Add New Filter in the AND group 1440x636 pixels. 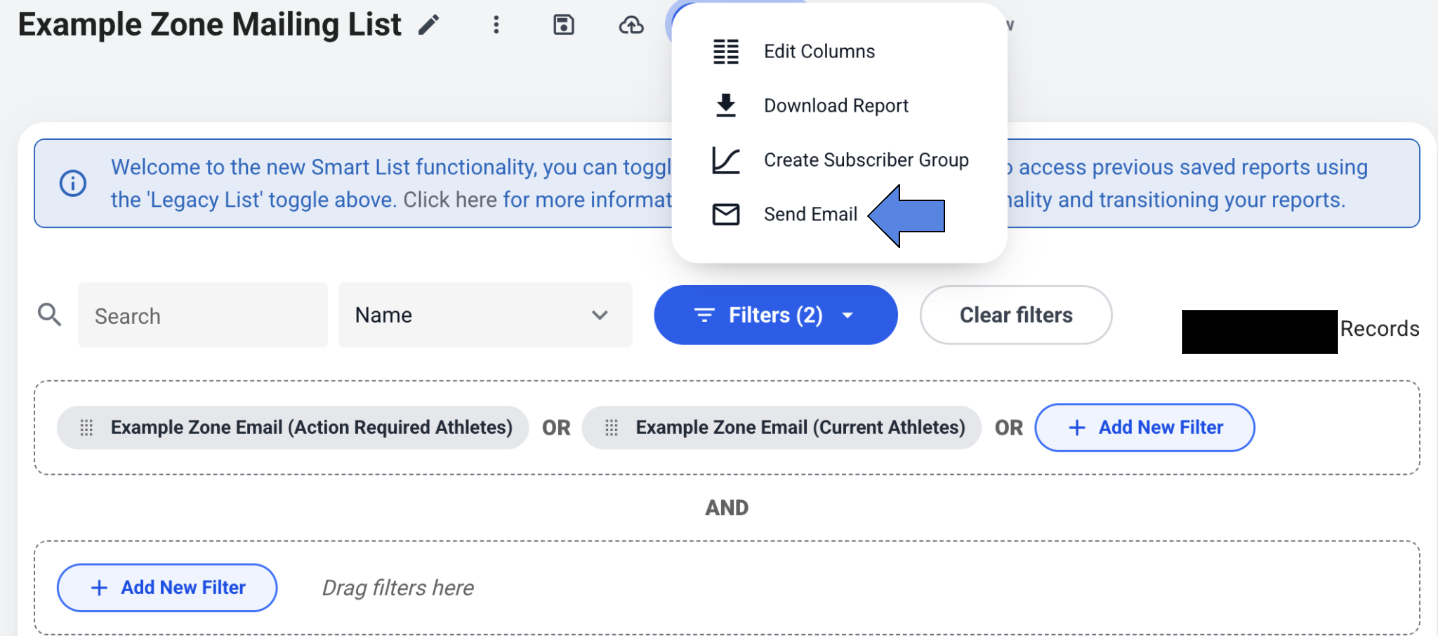coord(167,588)
